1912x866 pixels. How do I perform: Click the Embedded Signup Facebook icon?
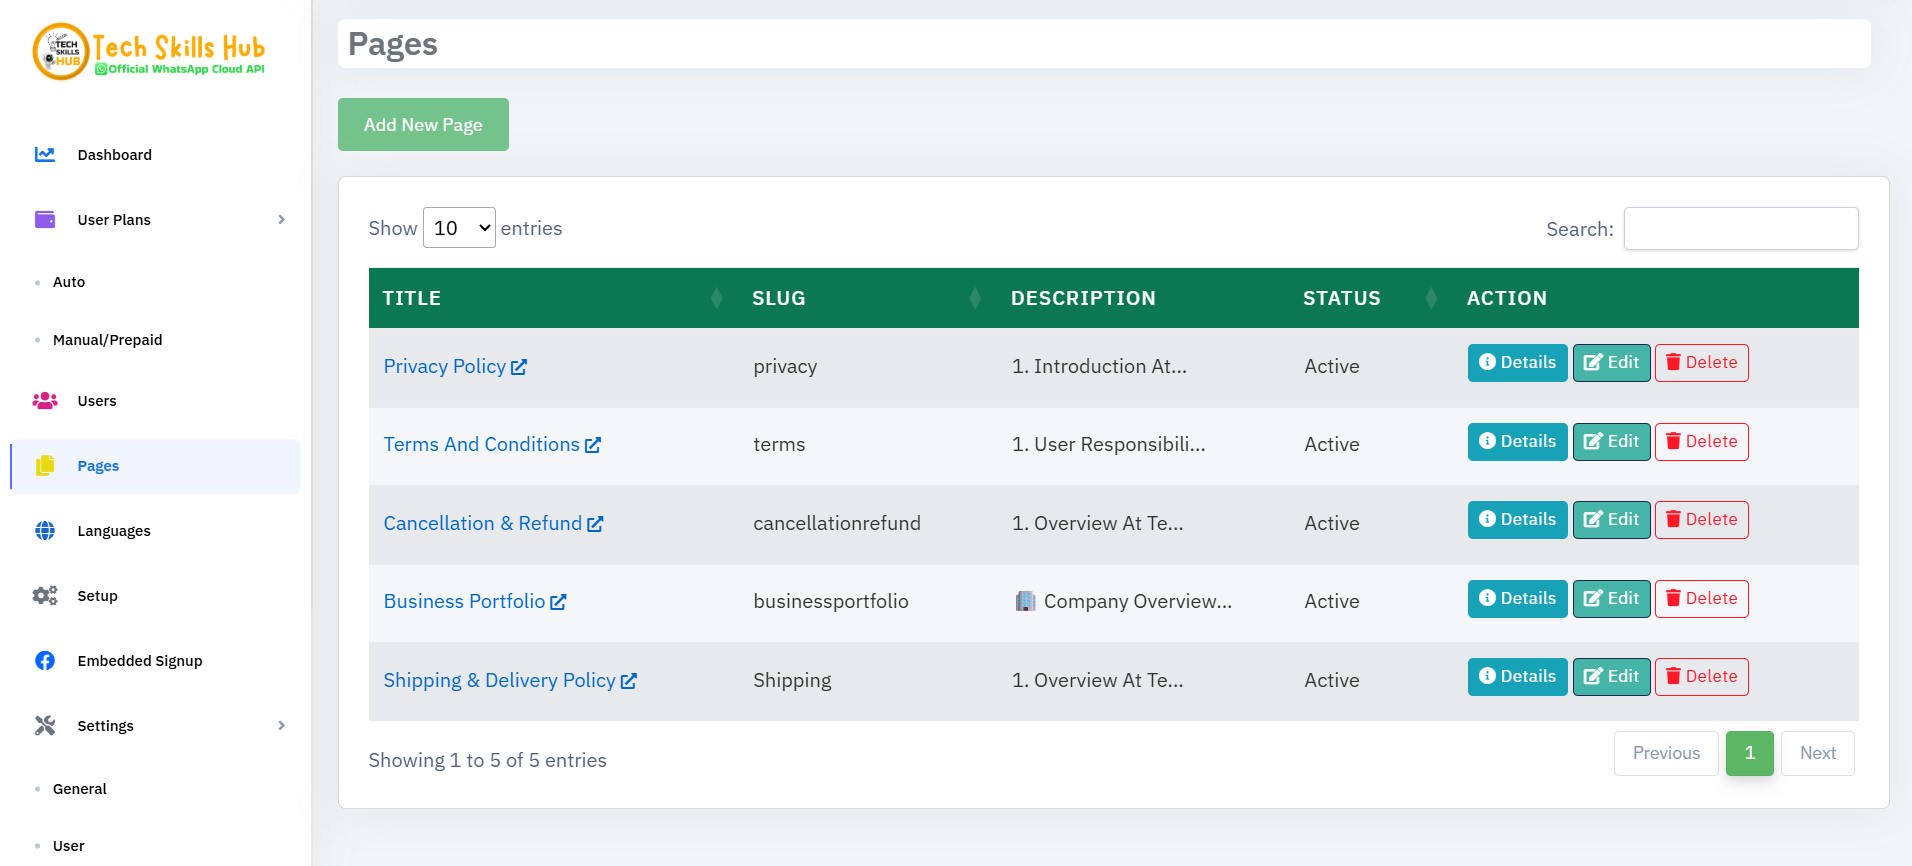[x=45, y=661]
